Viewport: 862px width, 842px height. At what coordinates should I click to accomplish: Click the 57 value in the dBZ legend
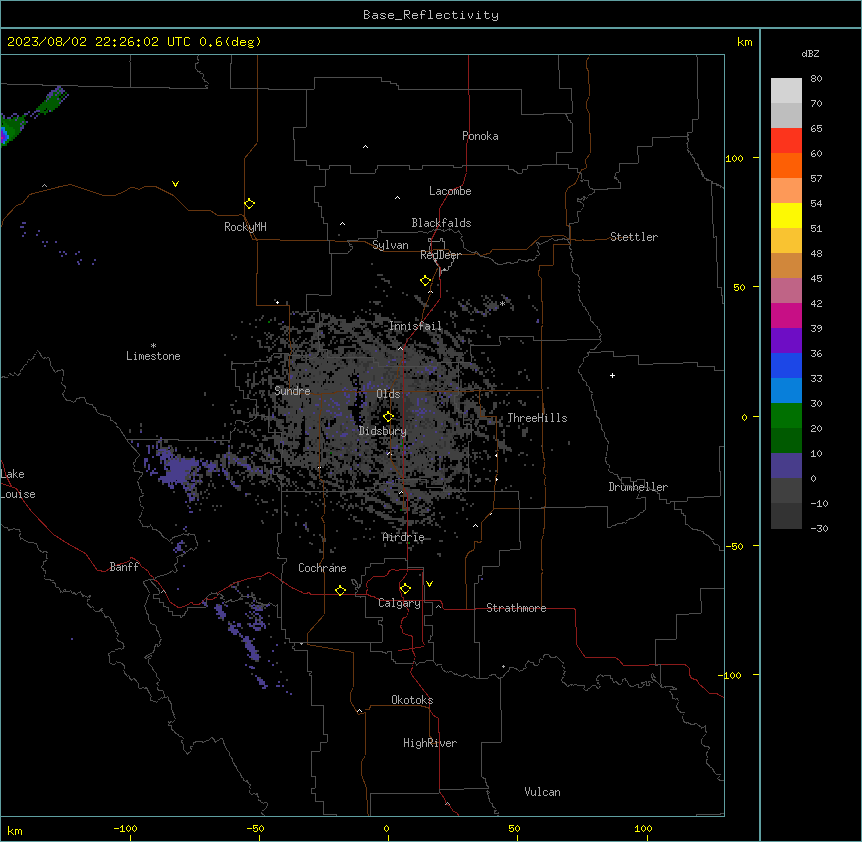816,179
